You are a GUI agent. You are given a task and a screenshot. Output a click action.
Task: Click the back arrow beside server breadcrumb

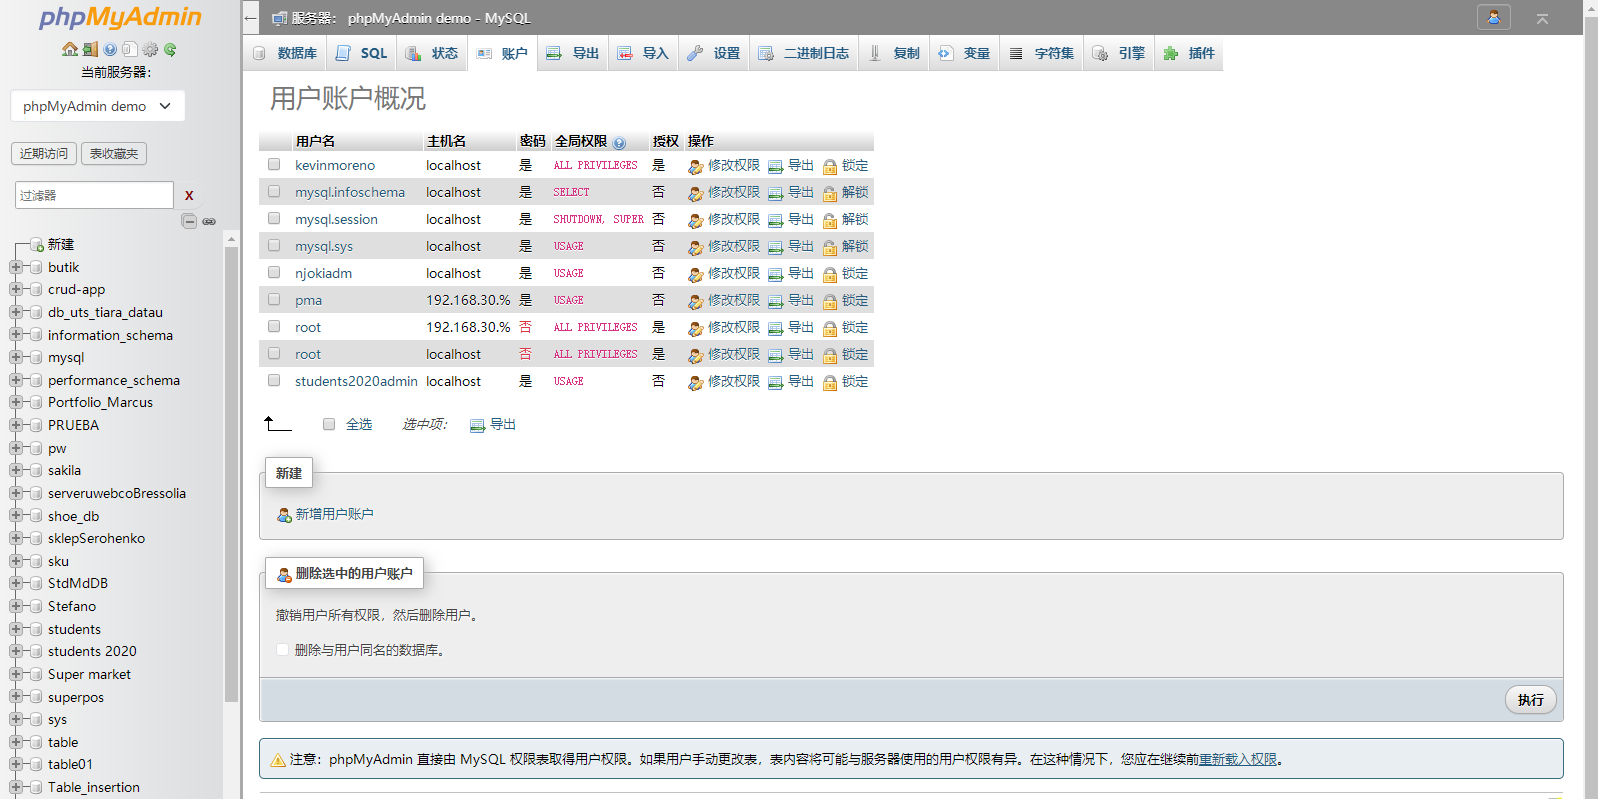tap(251, 18)
